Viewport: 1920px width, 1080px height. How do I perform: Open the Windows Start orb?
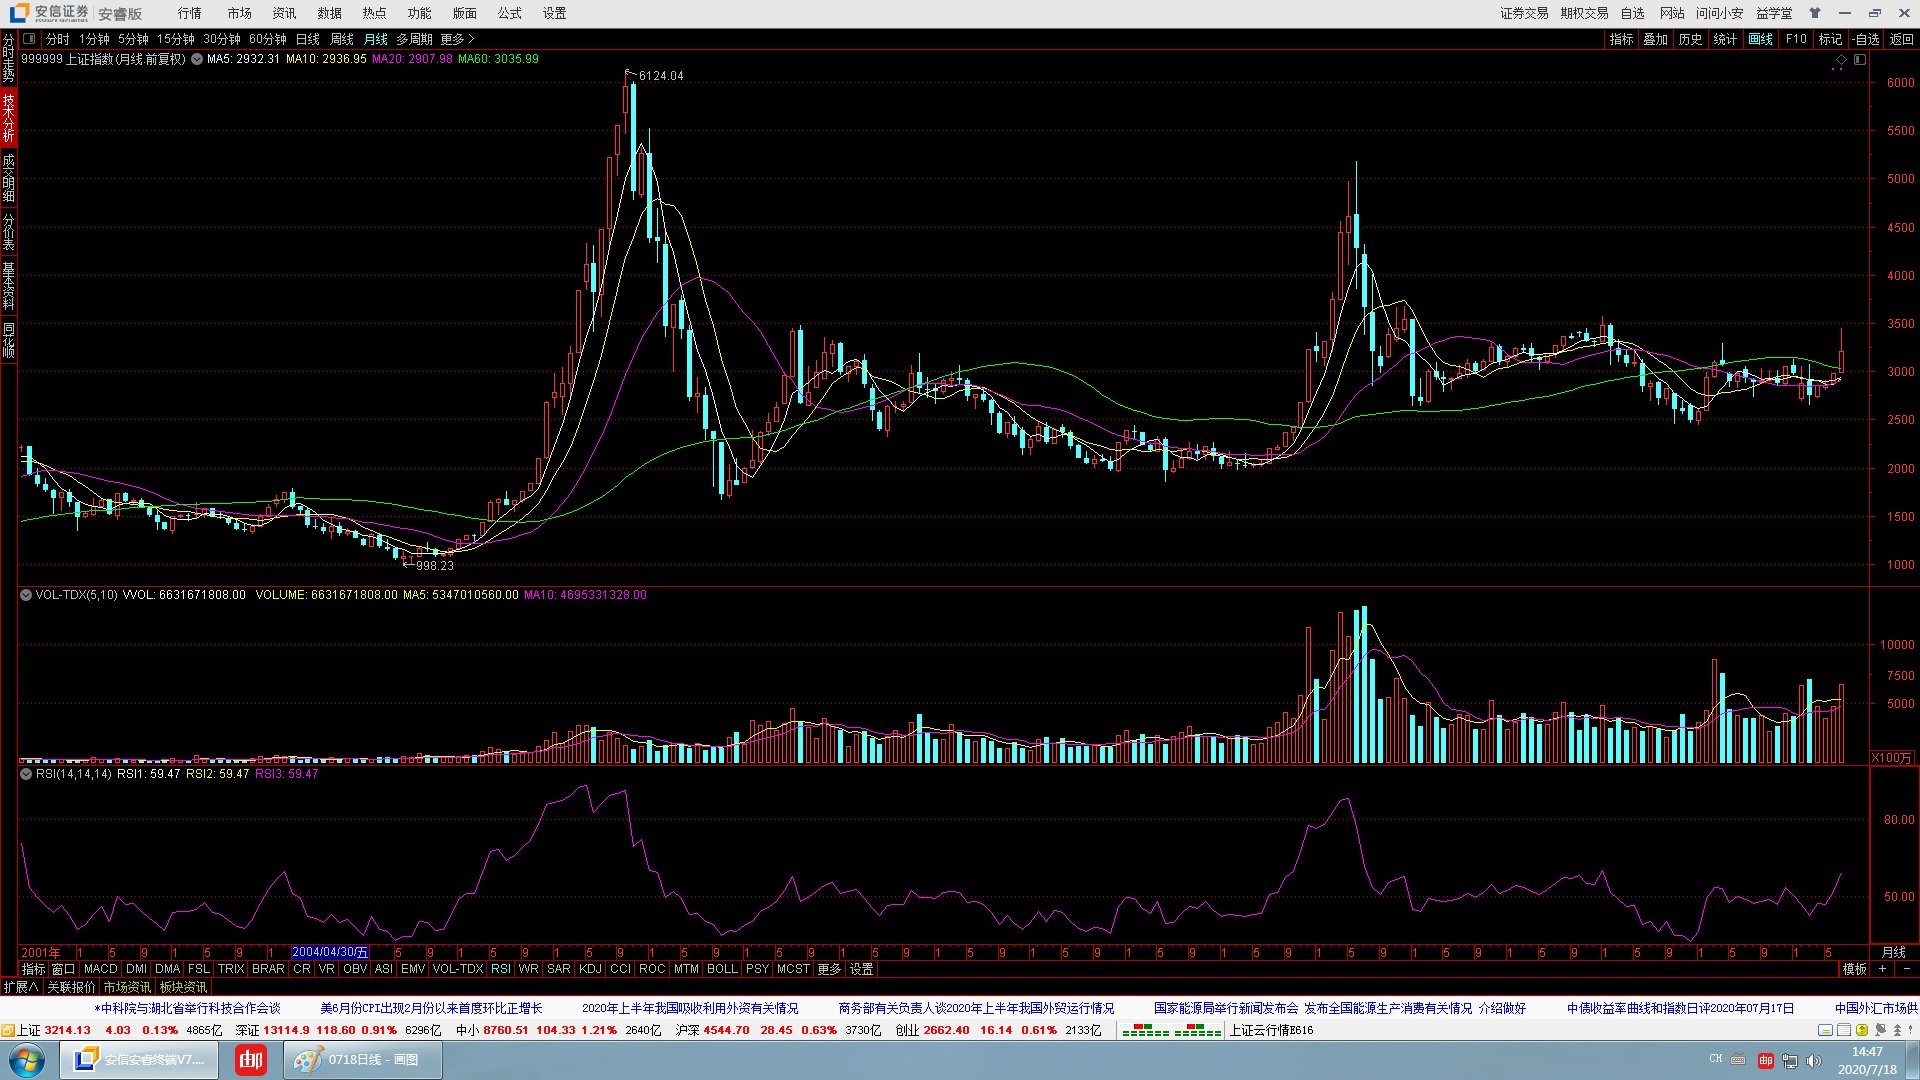click(26, 1060)
